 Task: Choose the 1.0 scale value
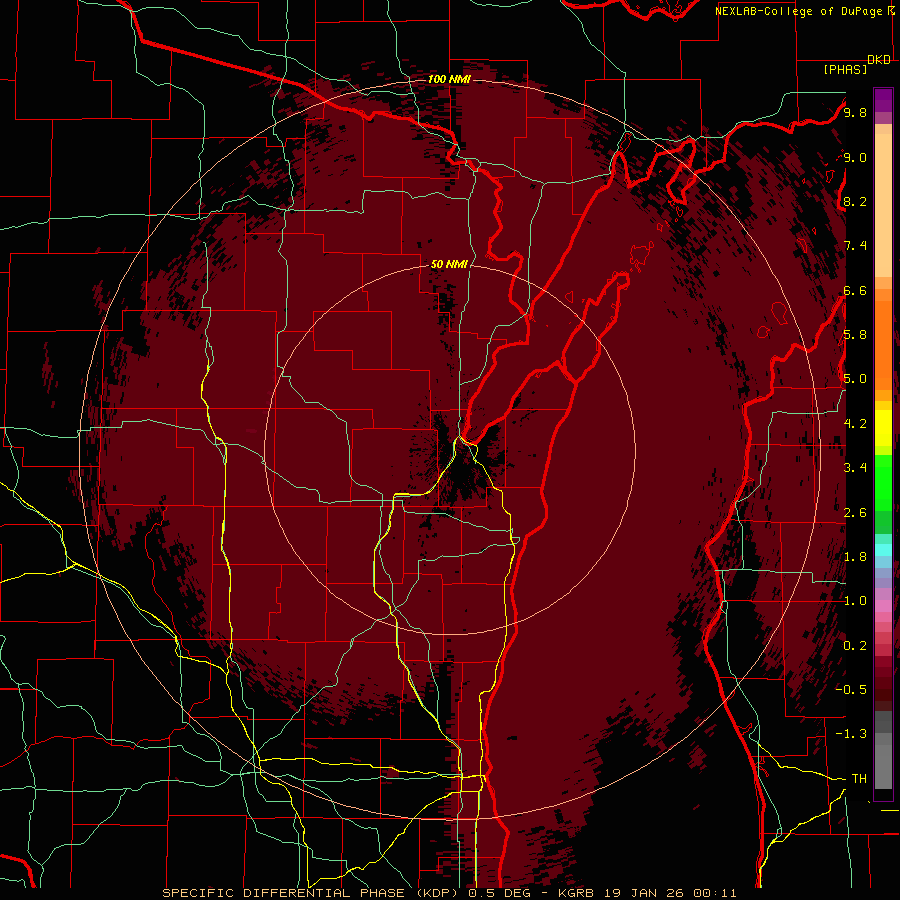click(855, 601)
